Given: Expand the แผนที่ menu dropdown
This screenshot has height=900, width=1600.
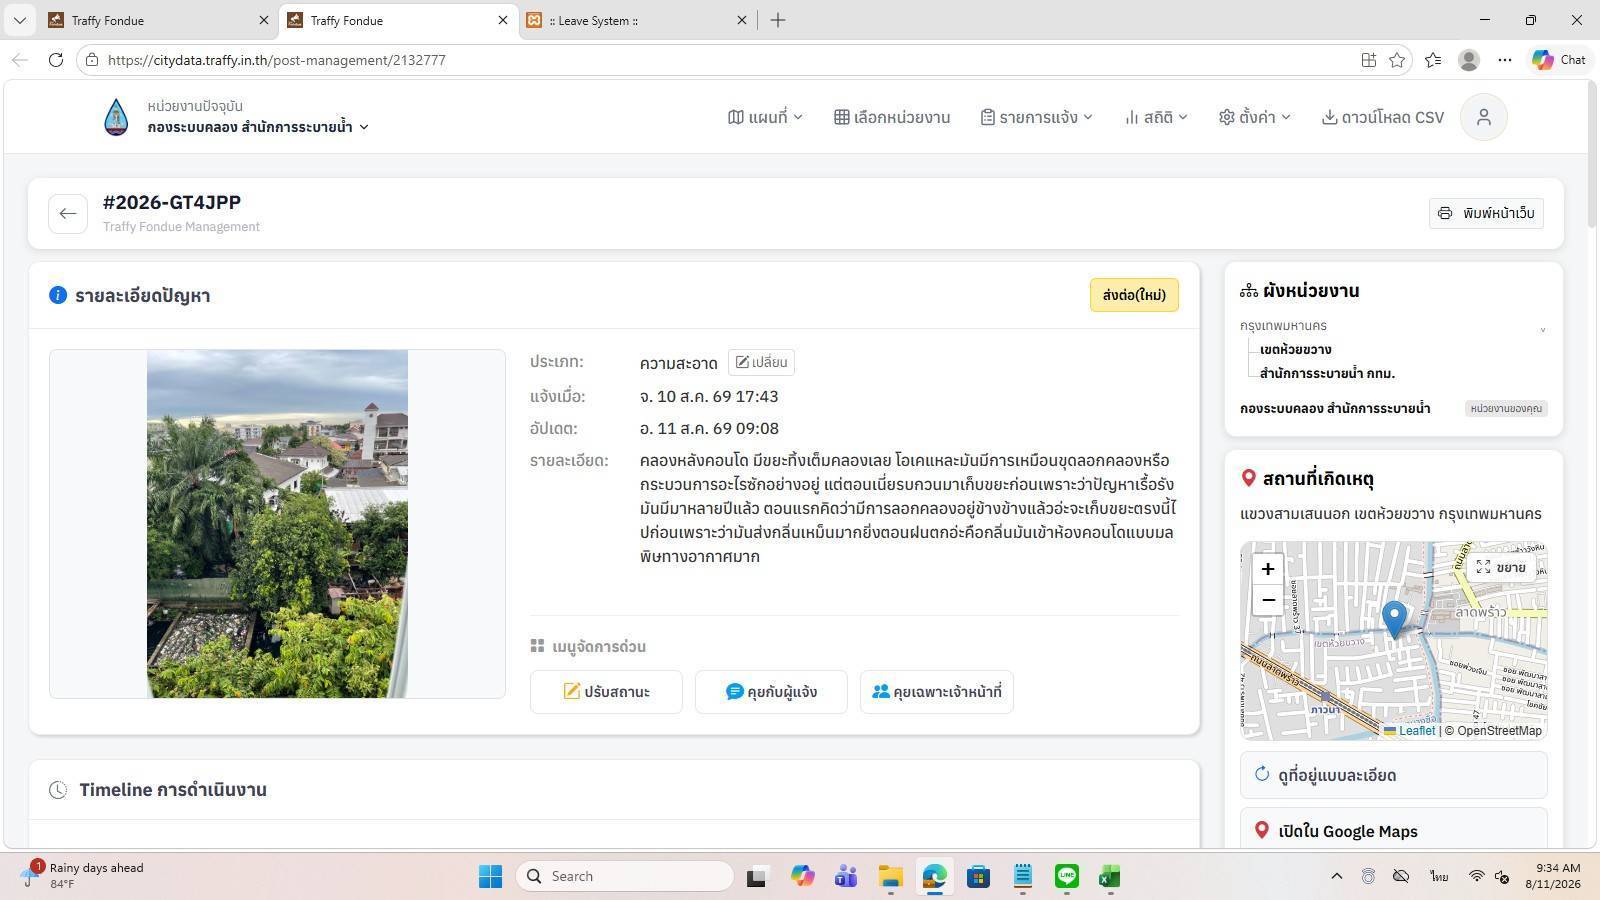Looking at the screenshot, I should 766,117.
